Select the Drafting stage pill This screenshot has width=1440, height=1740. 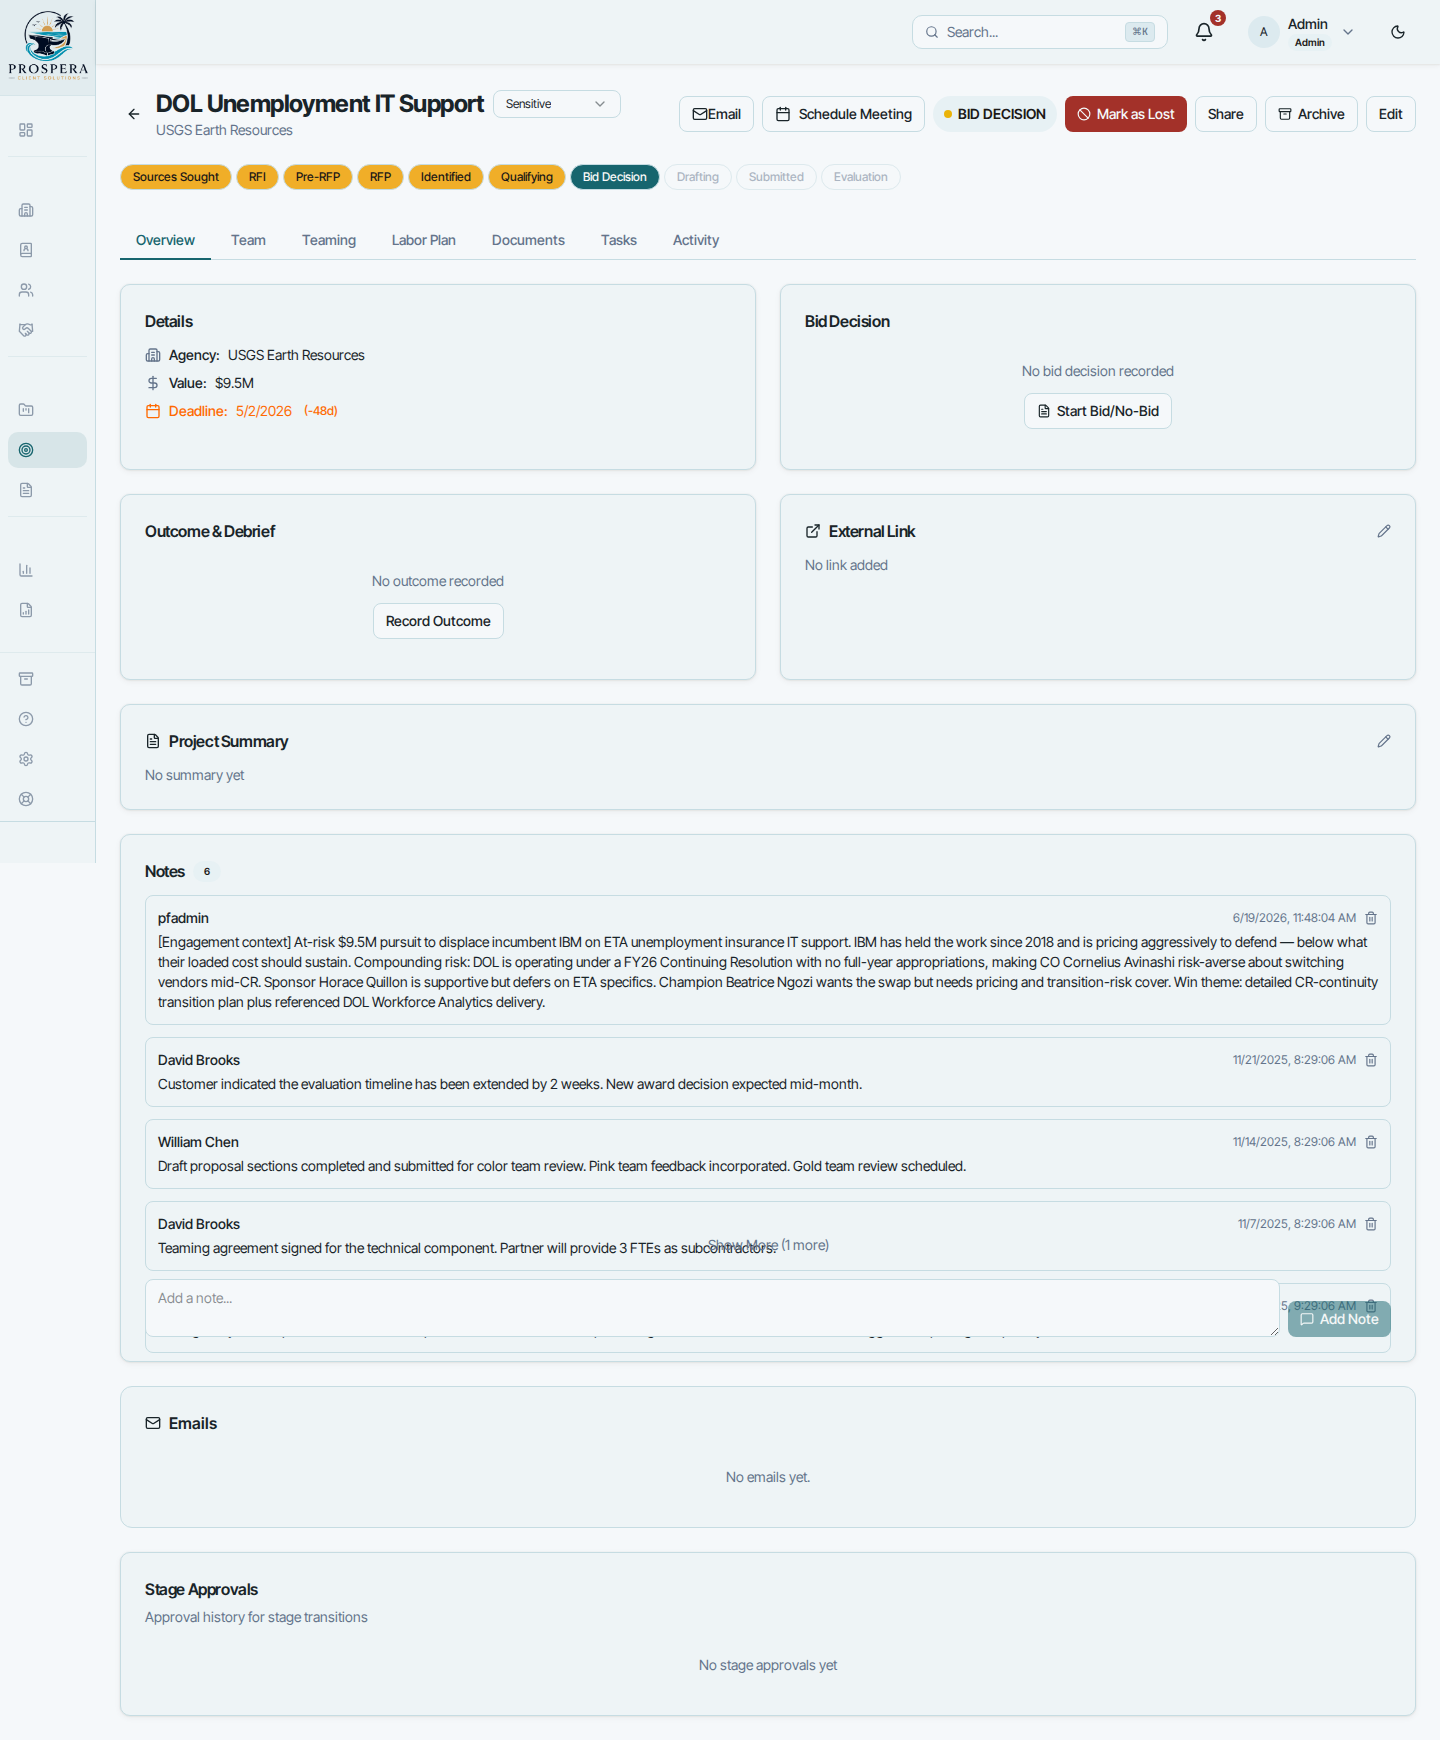pos(698,177)
